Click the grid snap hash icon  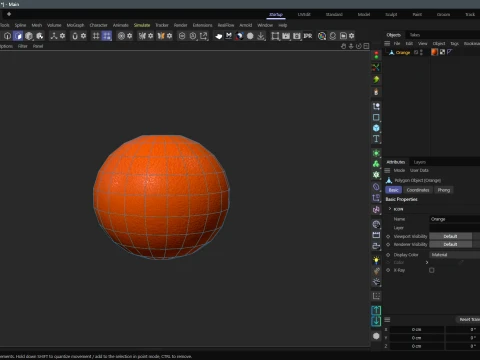point(96,36)
